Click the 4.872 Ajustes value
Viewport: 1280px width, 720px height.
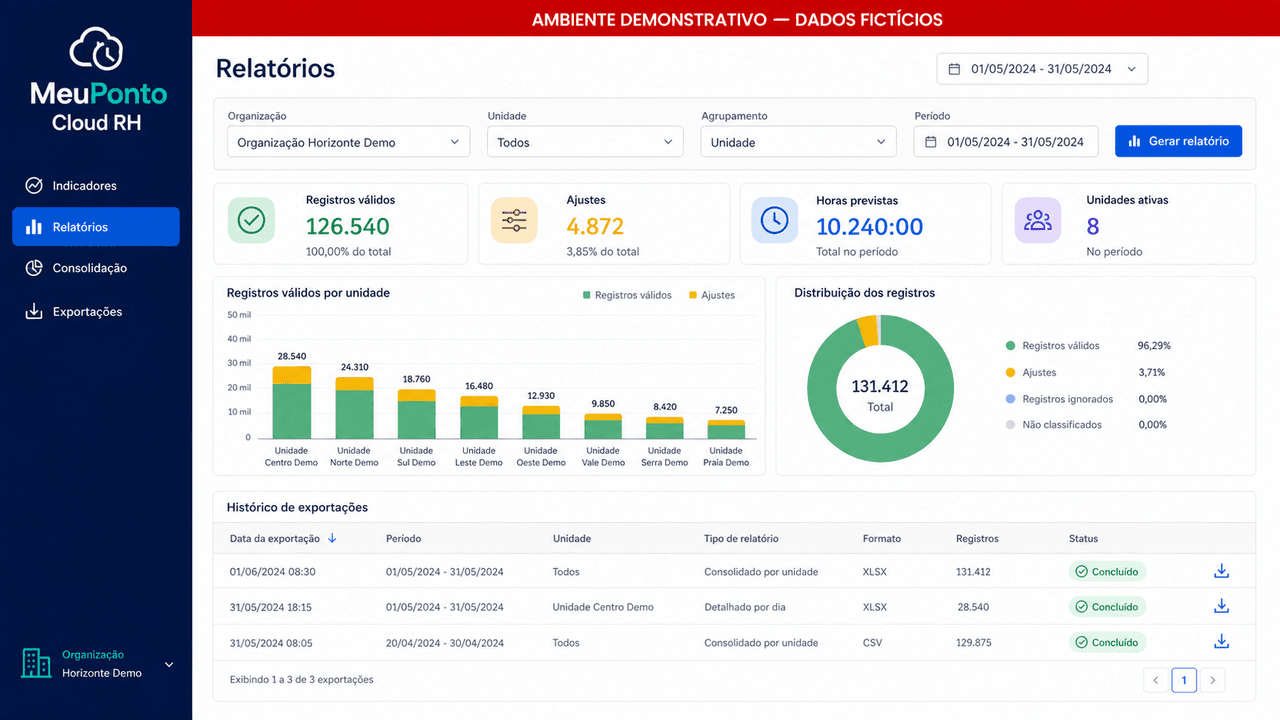(x=595, y=227)
